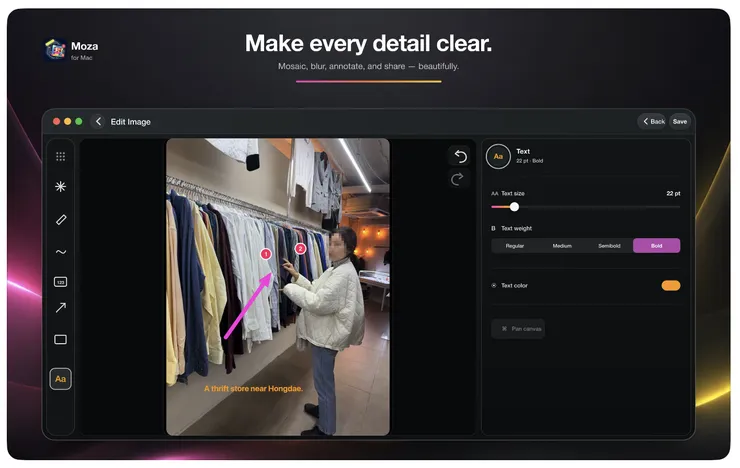Redo the last undone edit

(458, 179)
